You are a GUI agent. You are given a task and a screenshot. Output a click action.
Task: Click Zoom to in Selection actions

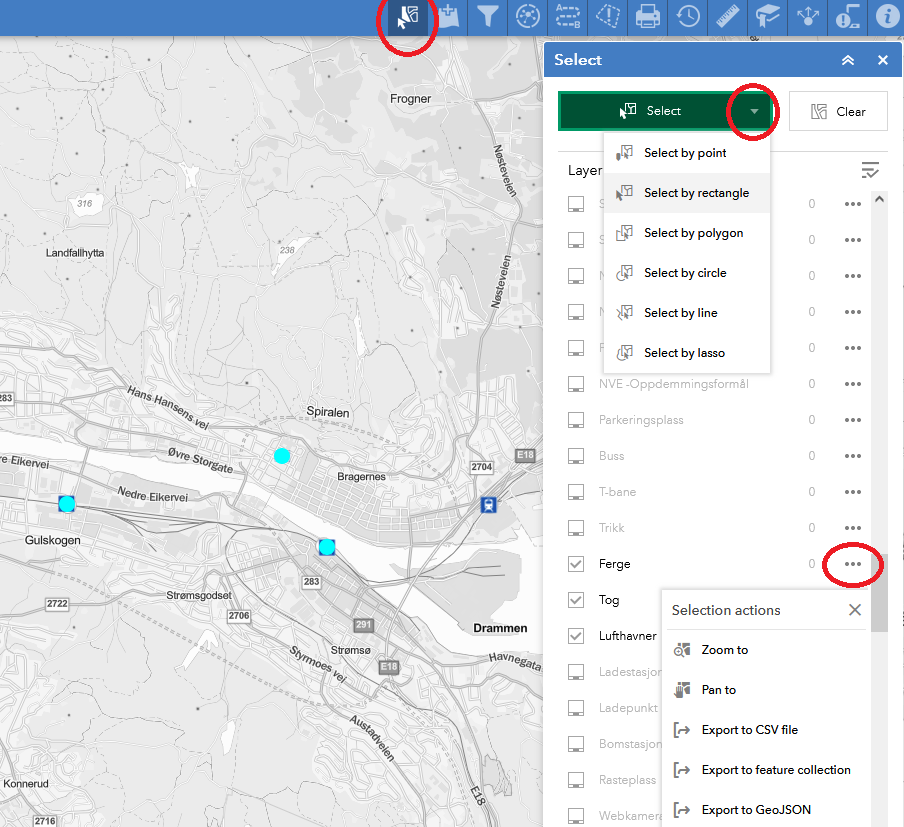point(725,650)
